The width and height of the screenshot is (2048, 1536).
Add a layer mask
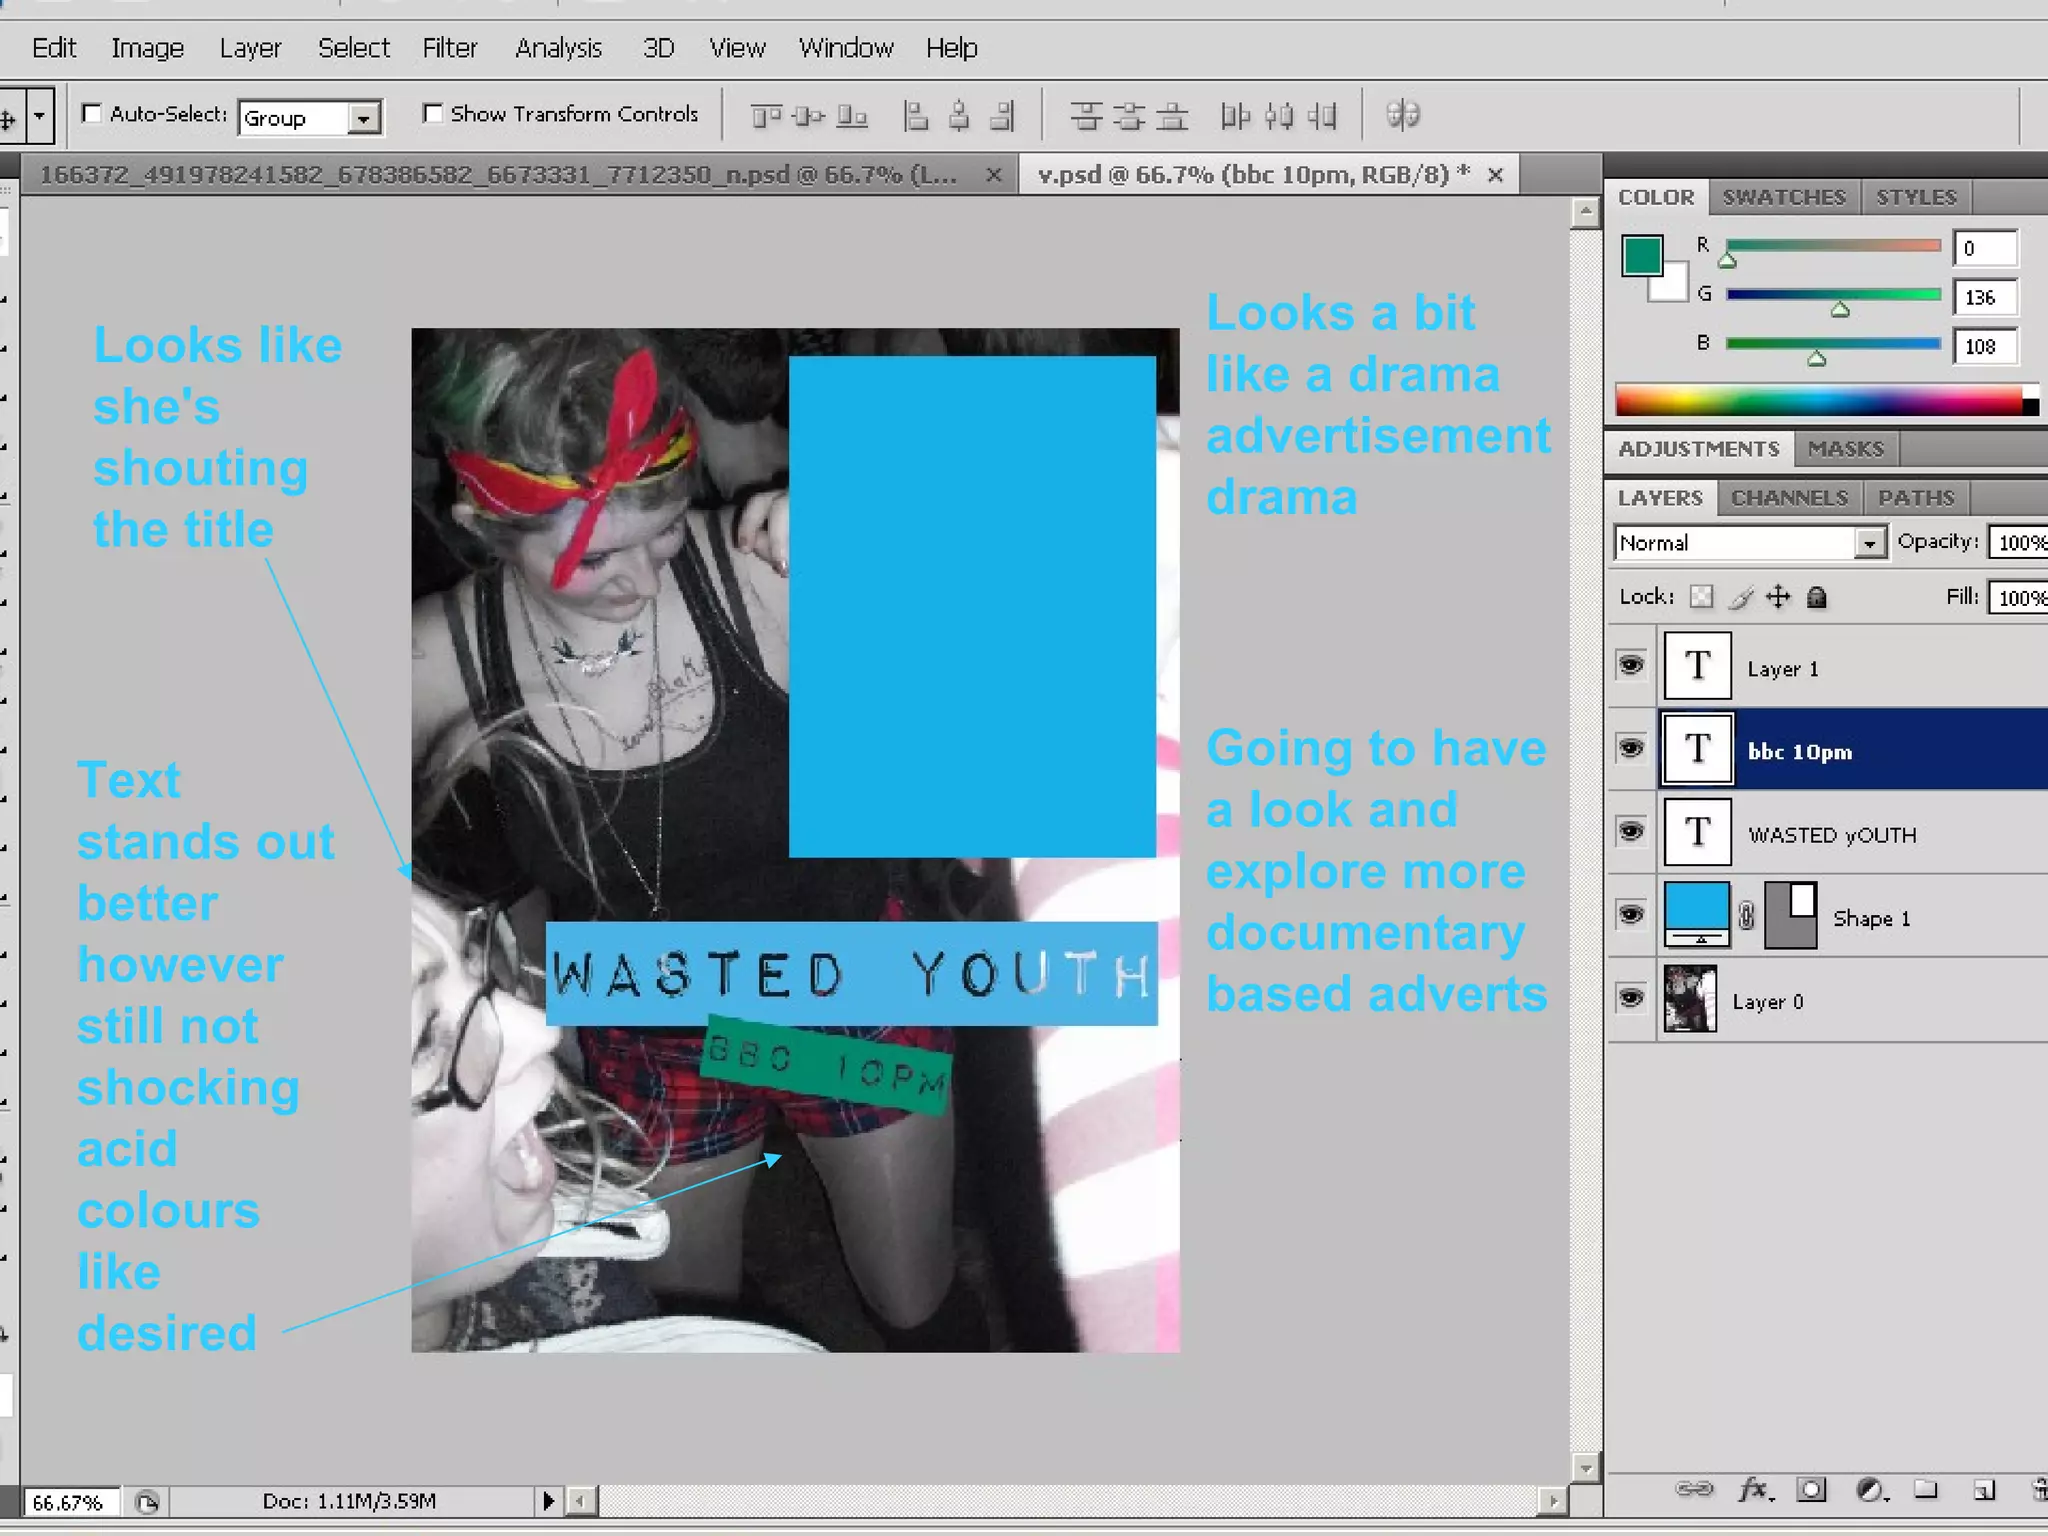click(1811, 1490)
